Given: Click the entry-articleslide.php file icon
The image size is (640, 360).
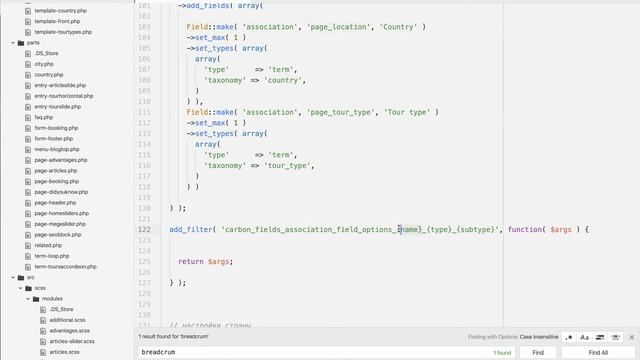Looking at the screenshot, I should pos(28,85).
